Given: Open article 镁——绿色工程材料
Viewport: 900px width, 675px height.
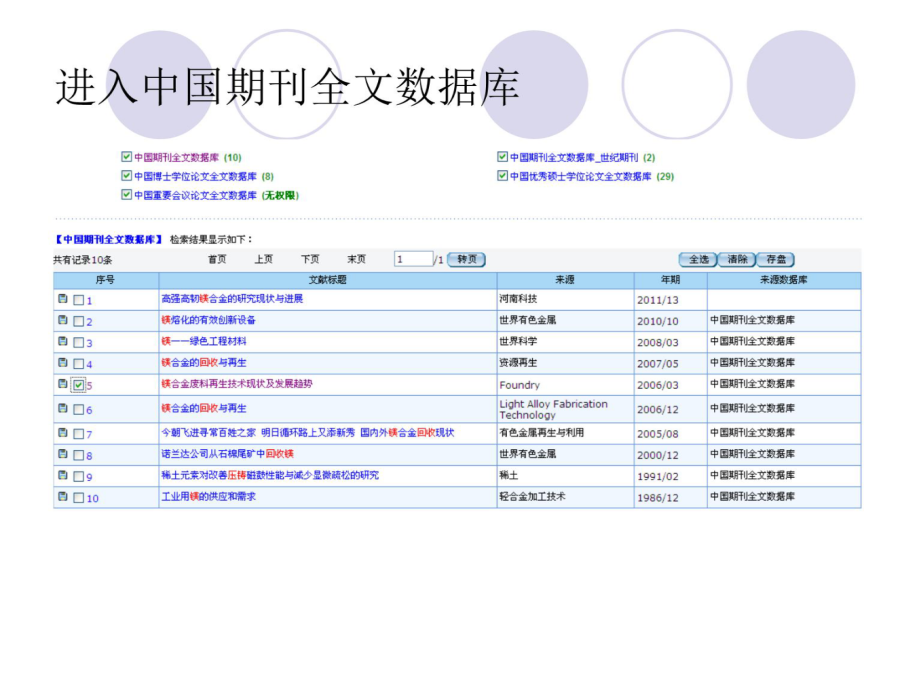Looking at the screenshot, I should click(204, 341).
